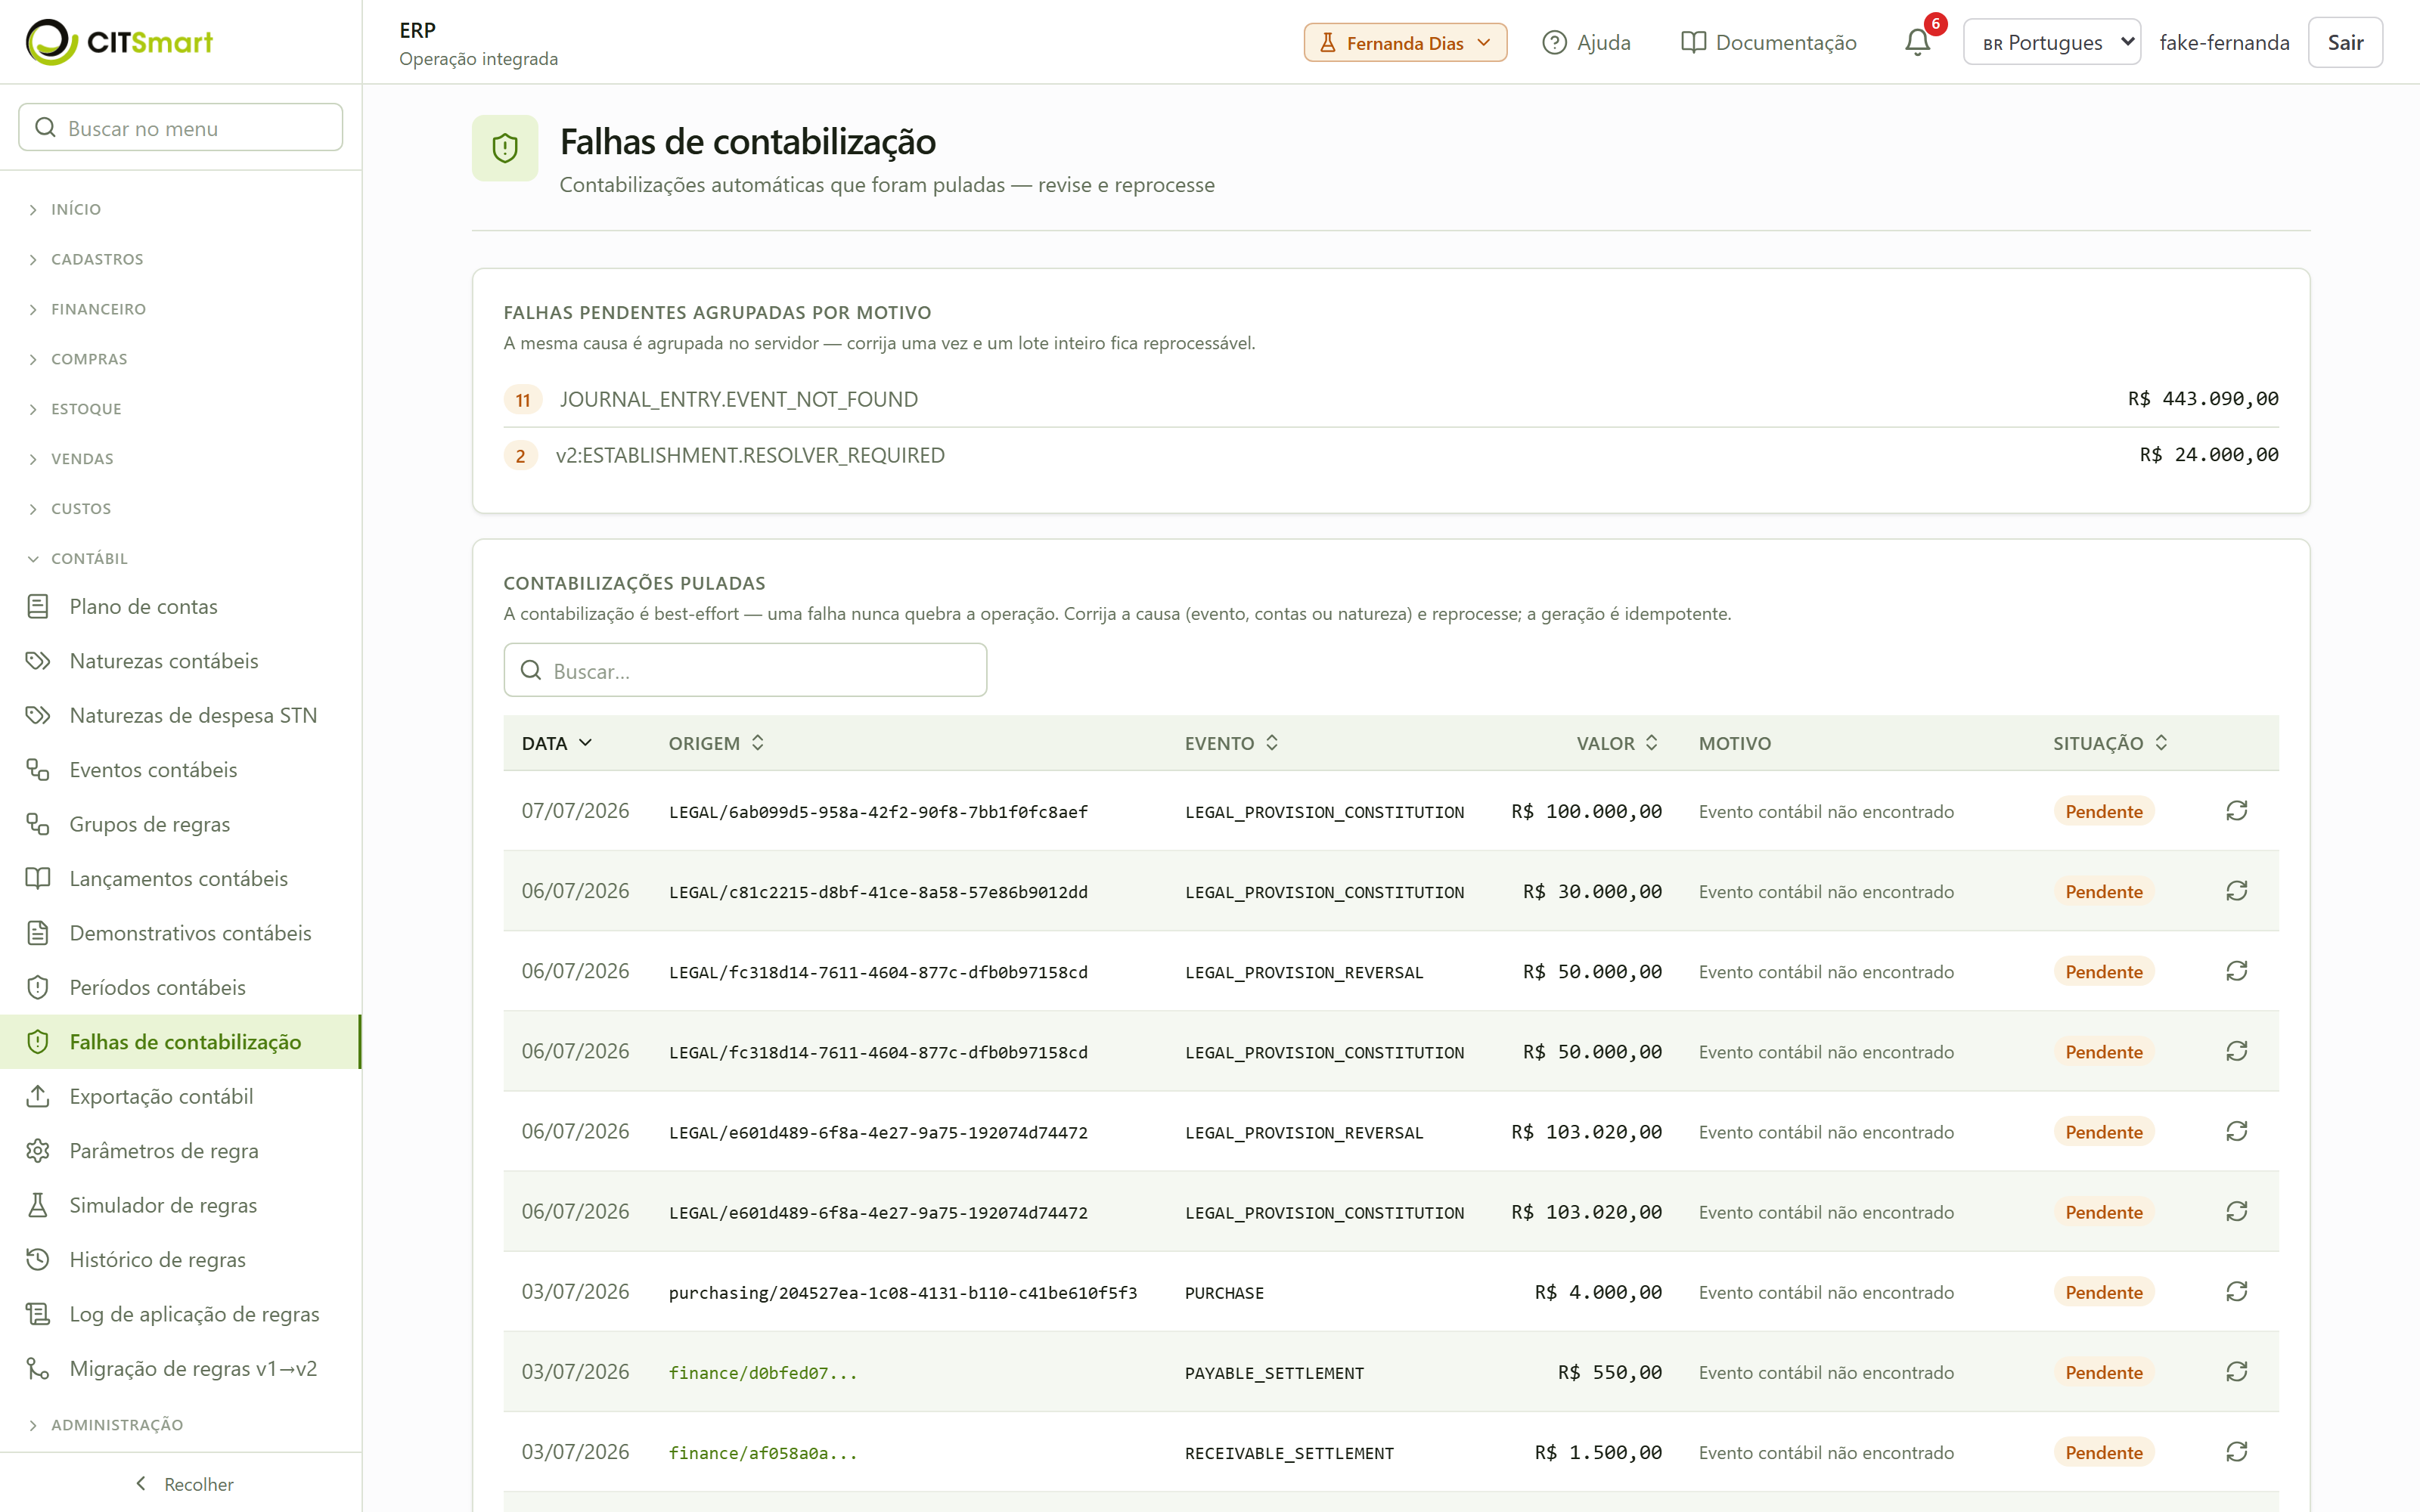The width and height of the screenshot is (2420, 1512).
Task: Open Migração de regras v1→v2
Action: [x=180, y=1368]
